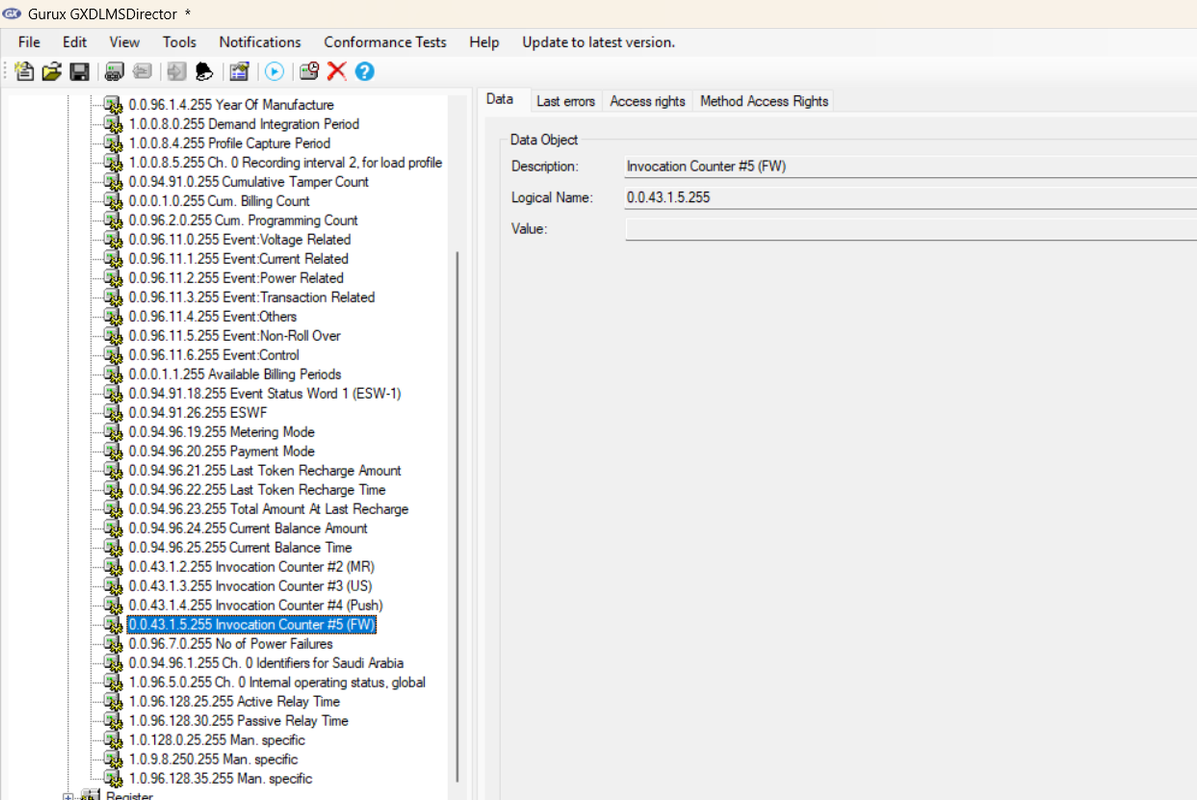
Task: Click the properties sheet toolbar icon
Action: coord(240,72)
